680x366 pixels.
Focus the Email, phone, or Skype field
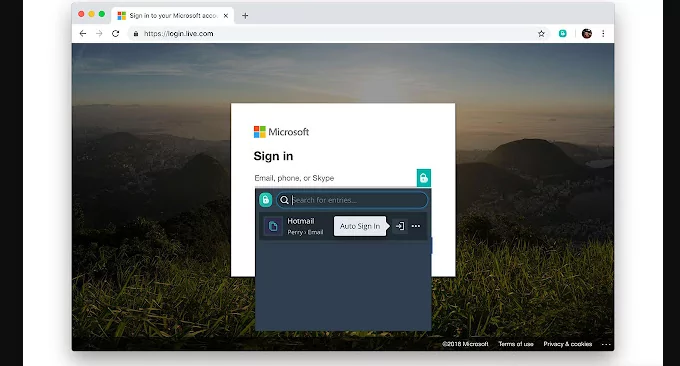[x=335, y=178]
